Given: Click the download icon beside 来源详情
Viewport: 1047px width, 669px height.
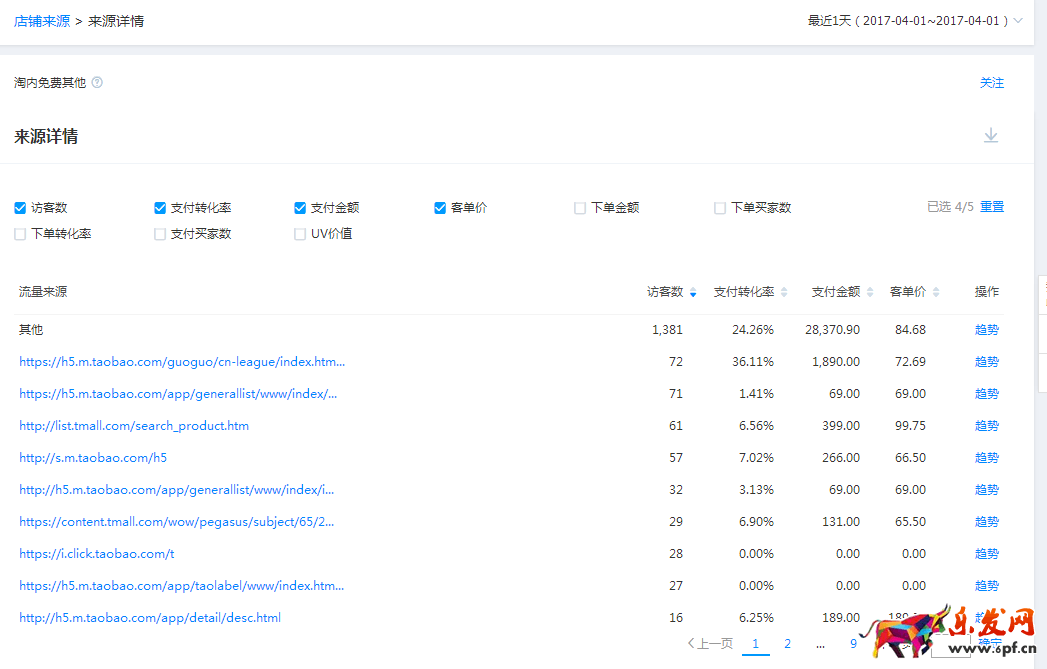Looking at the screenshot, I should (991, 136).
